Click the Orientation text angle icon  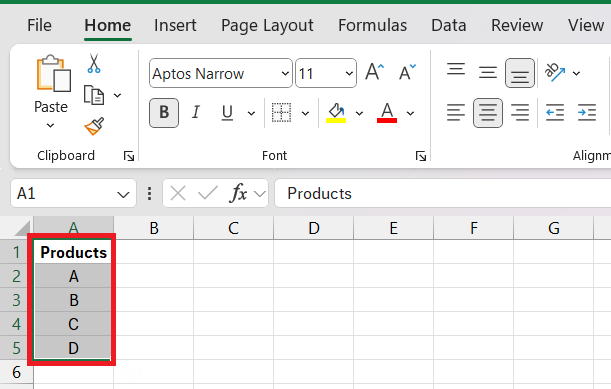pos(554,72)
